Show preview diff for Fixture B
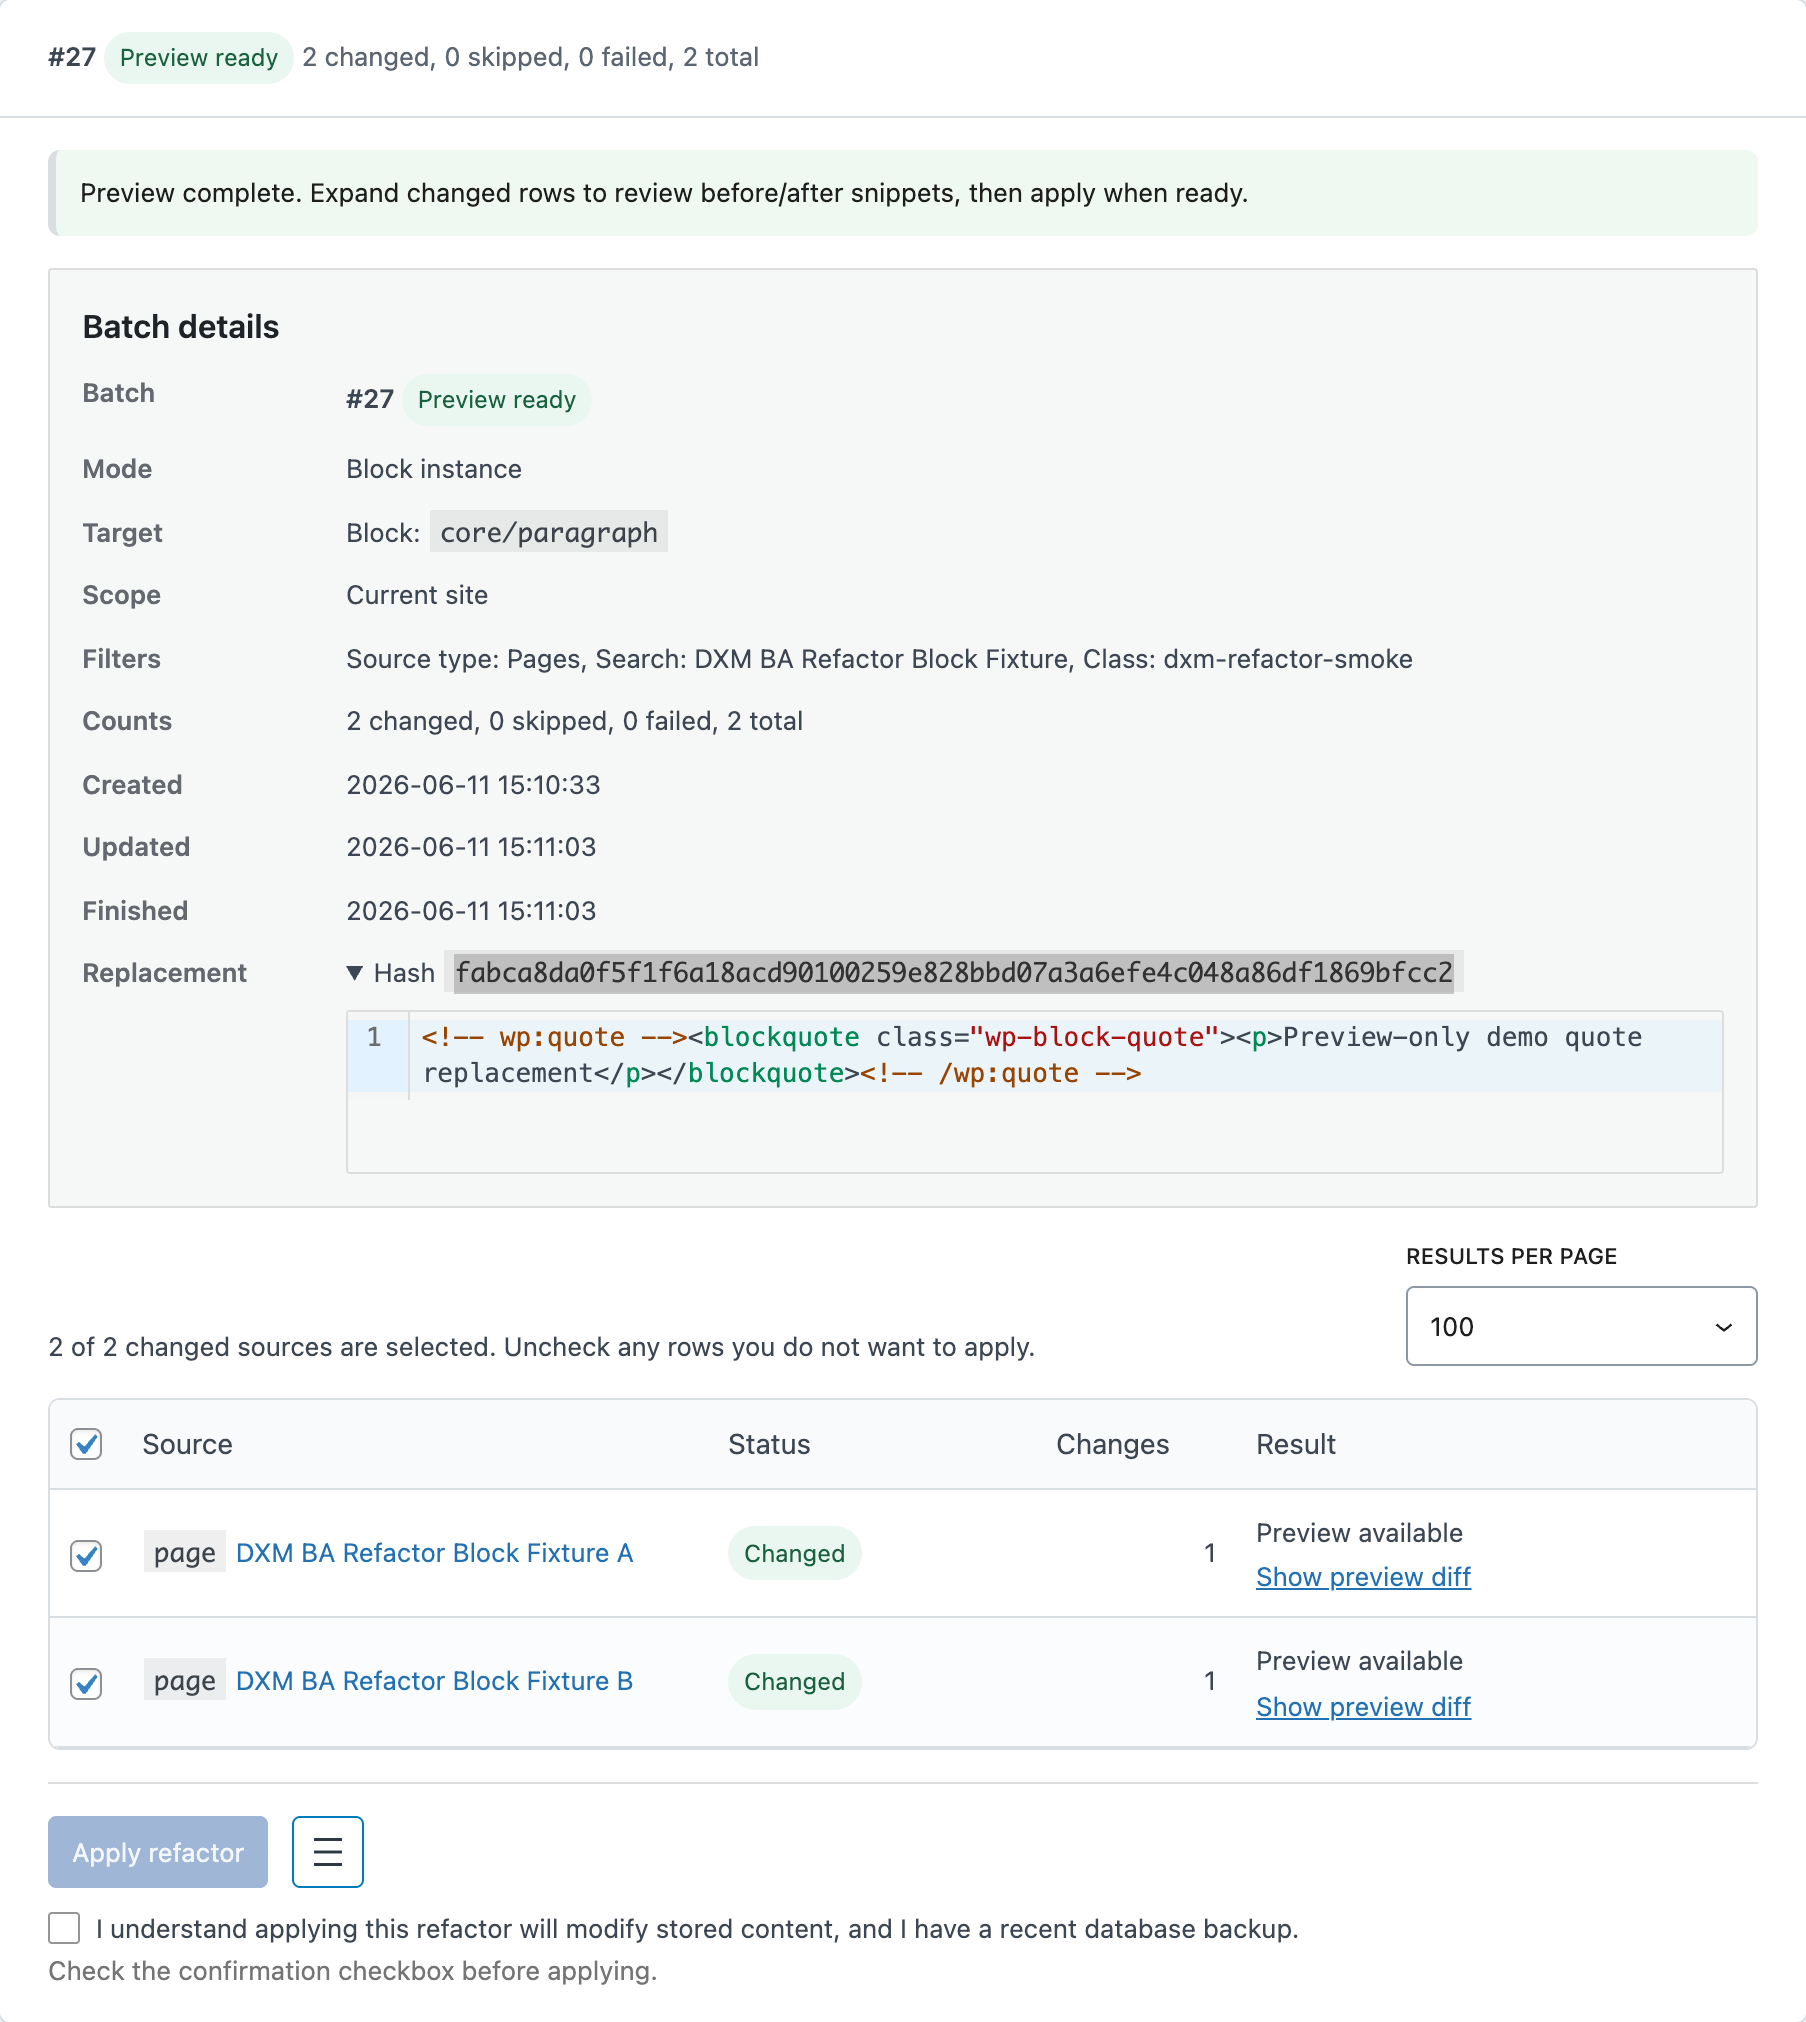This screenshot has height=2022, width=1806. [x=1363, y=1707]
